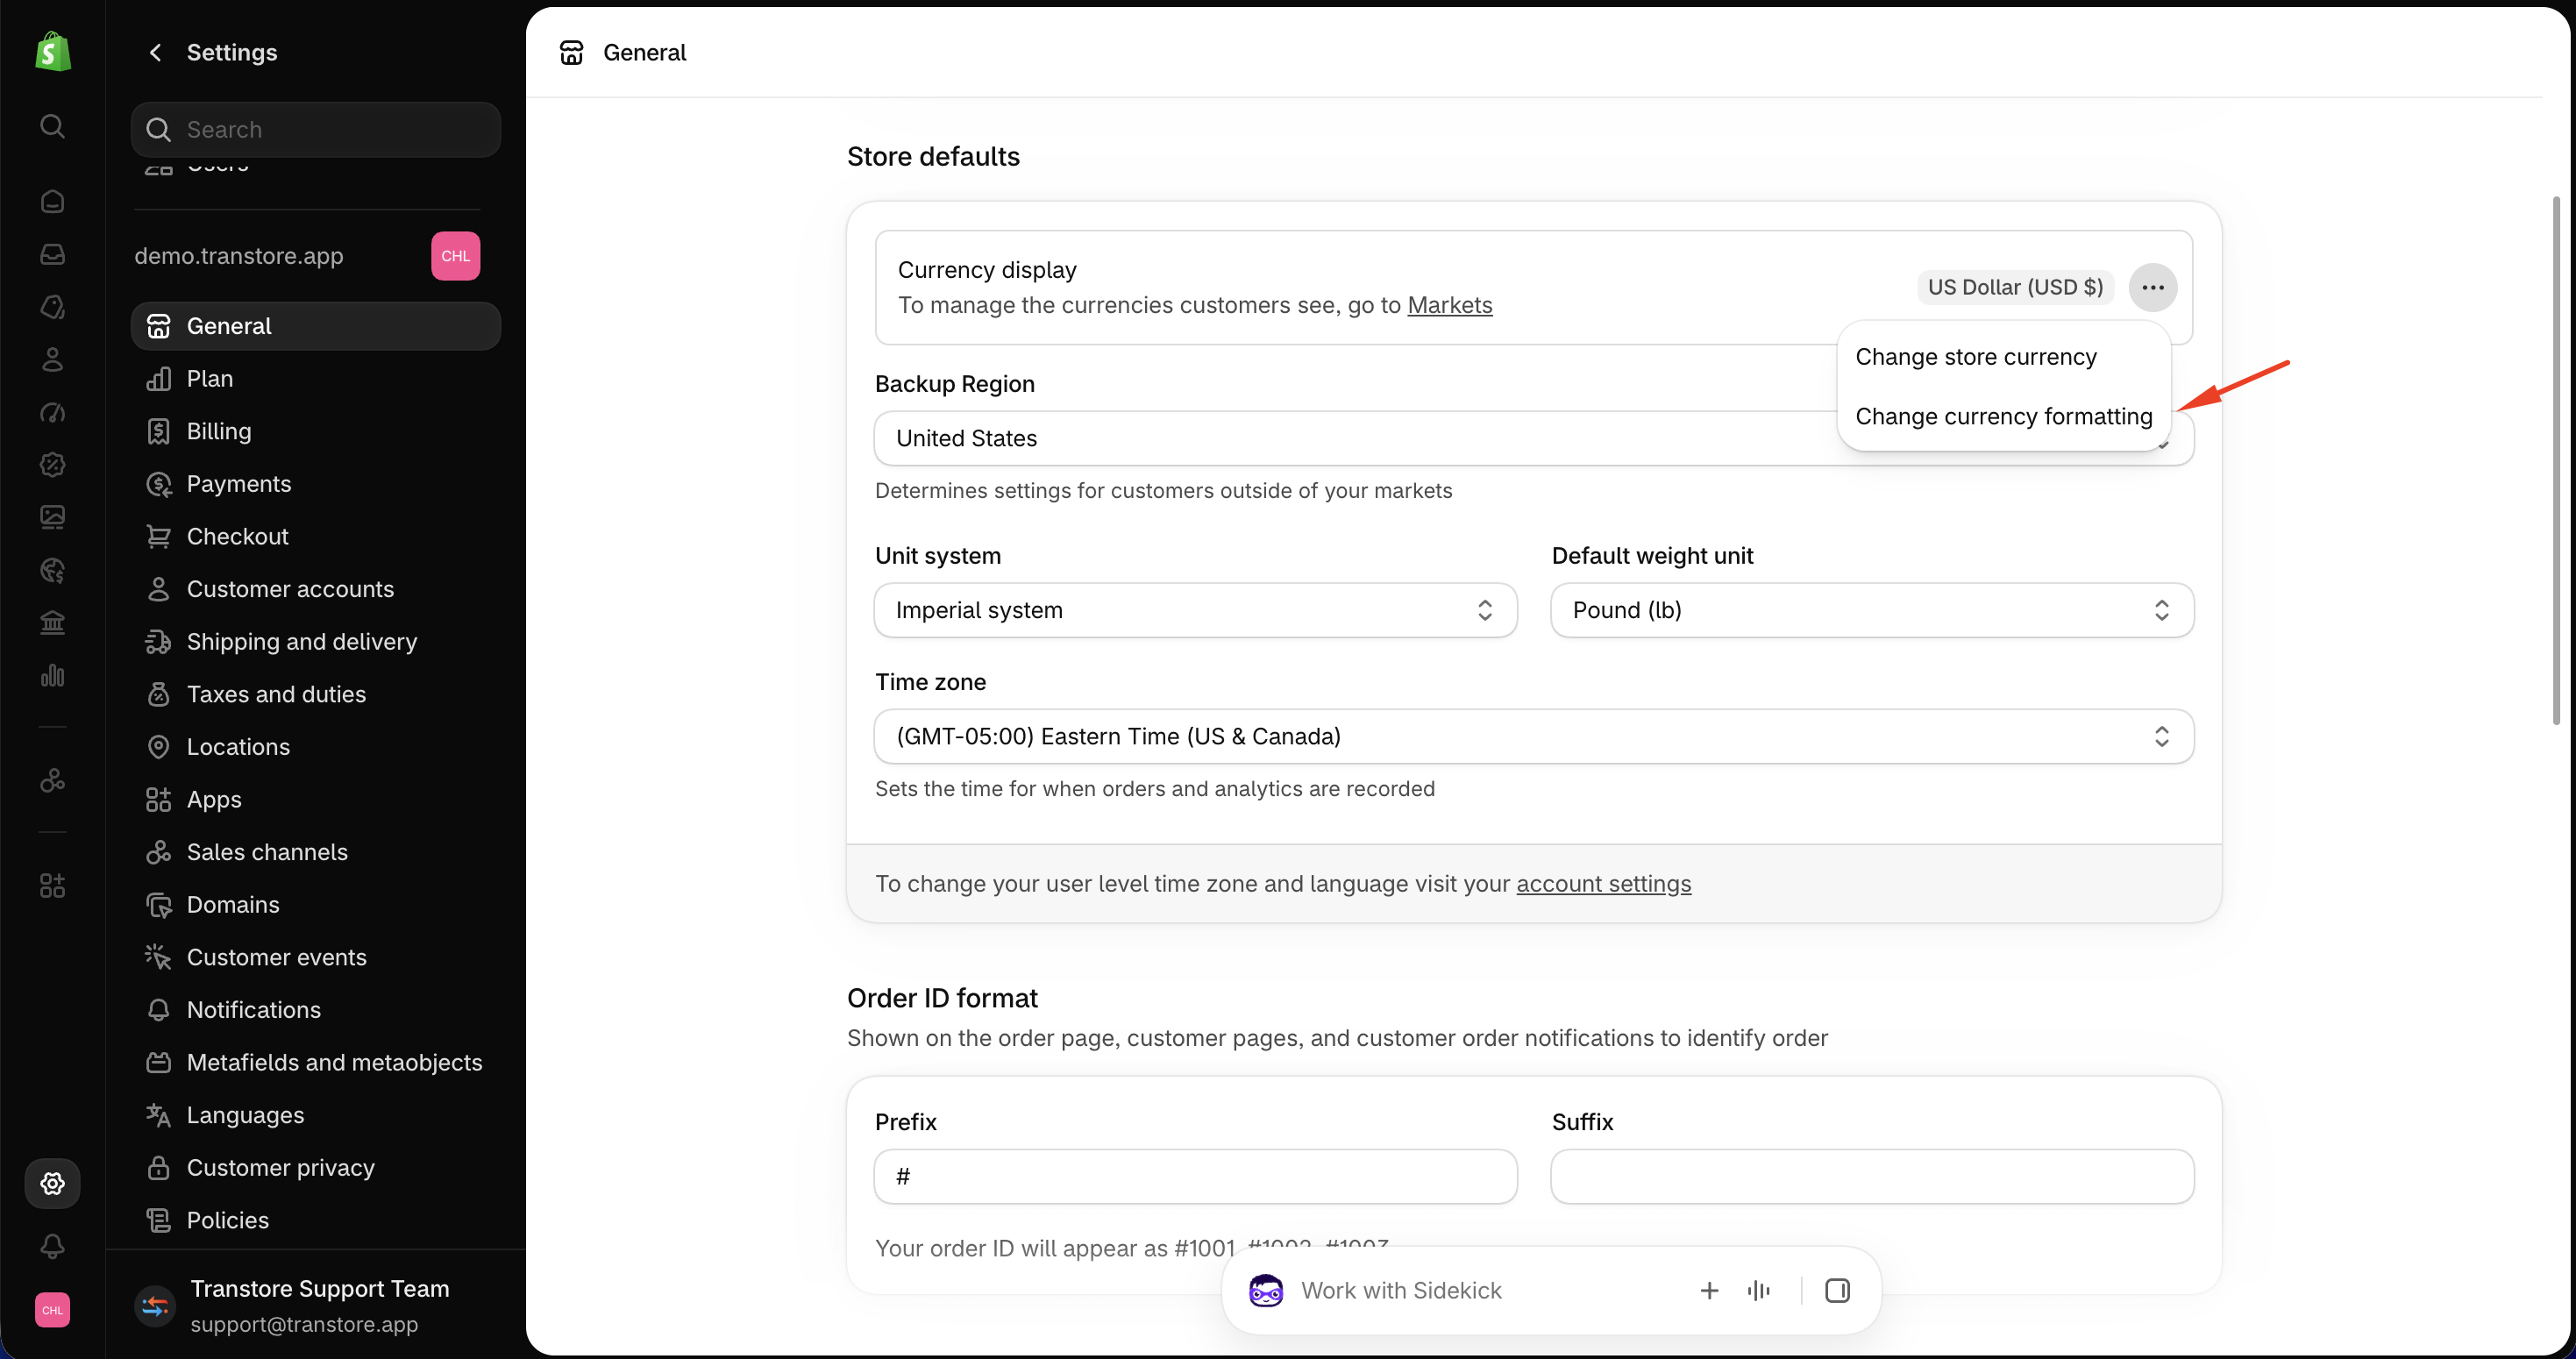
Task: Open Analytics bar chart icon in left rail
Action: coord(52,676)
